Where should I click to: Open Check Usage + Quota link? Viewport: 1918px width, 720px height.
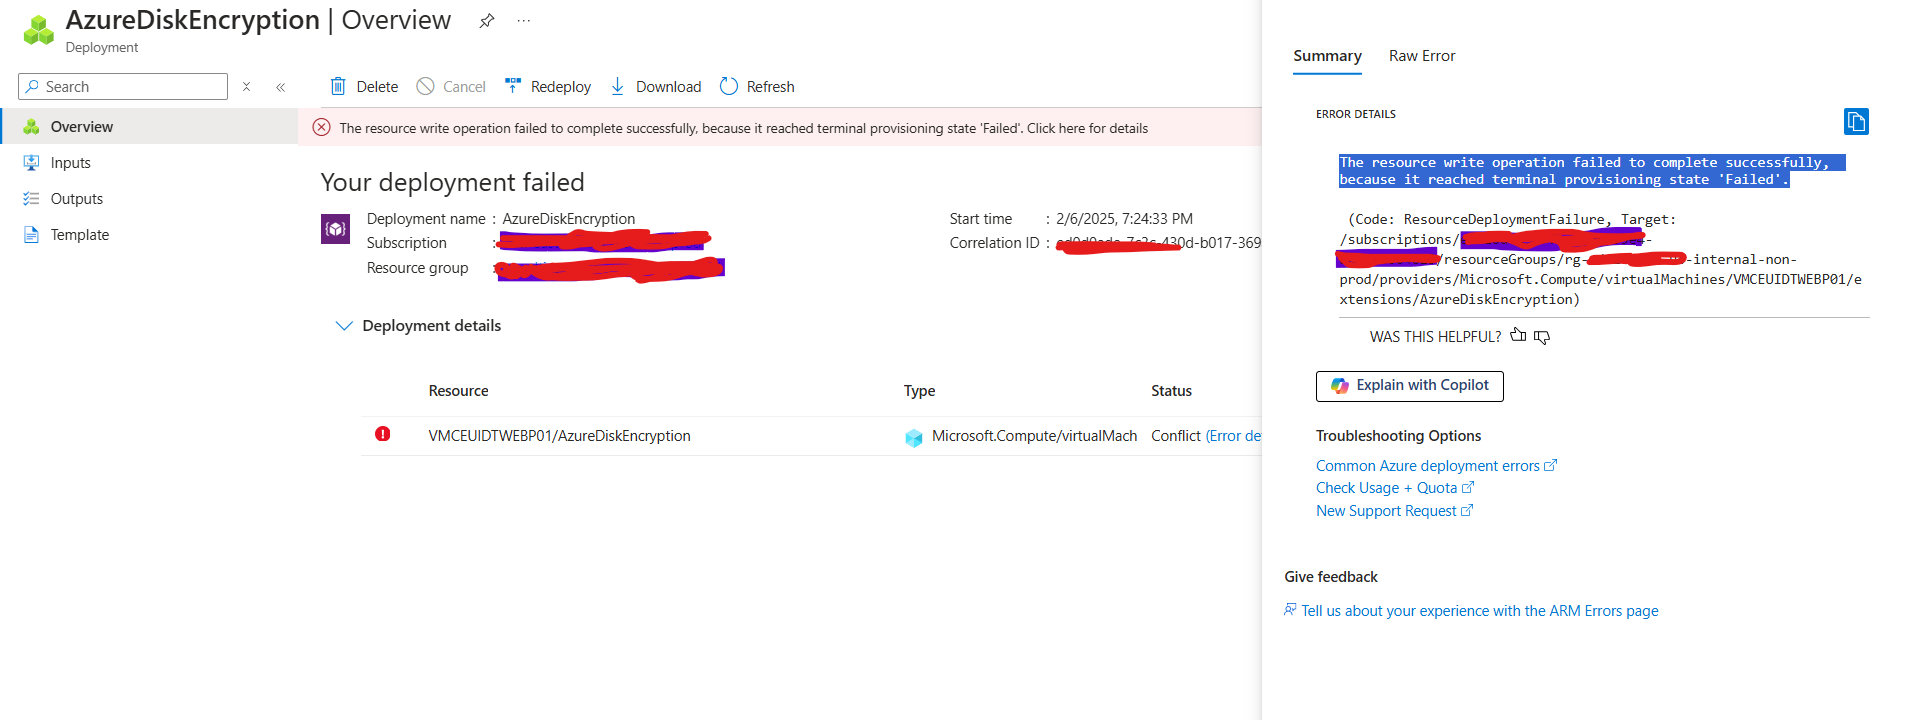click(1395, 488)
